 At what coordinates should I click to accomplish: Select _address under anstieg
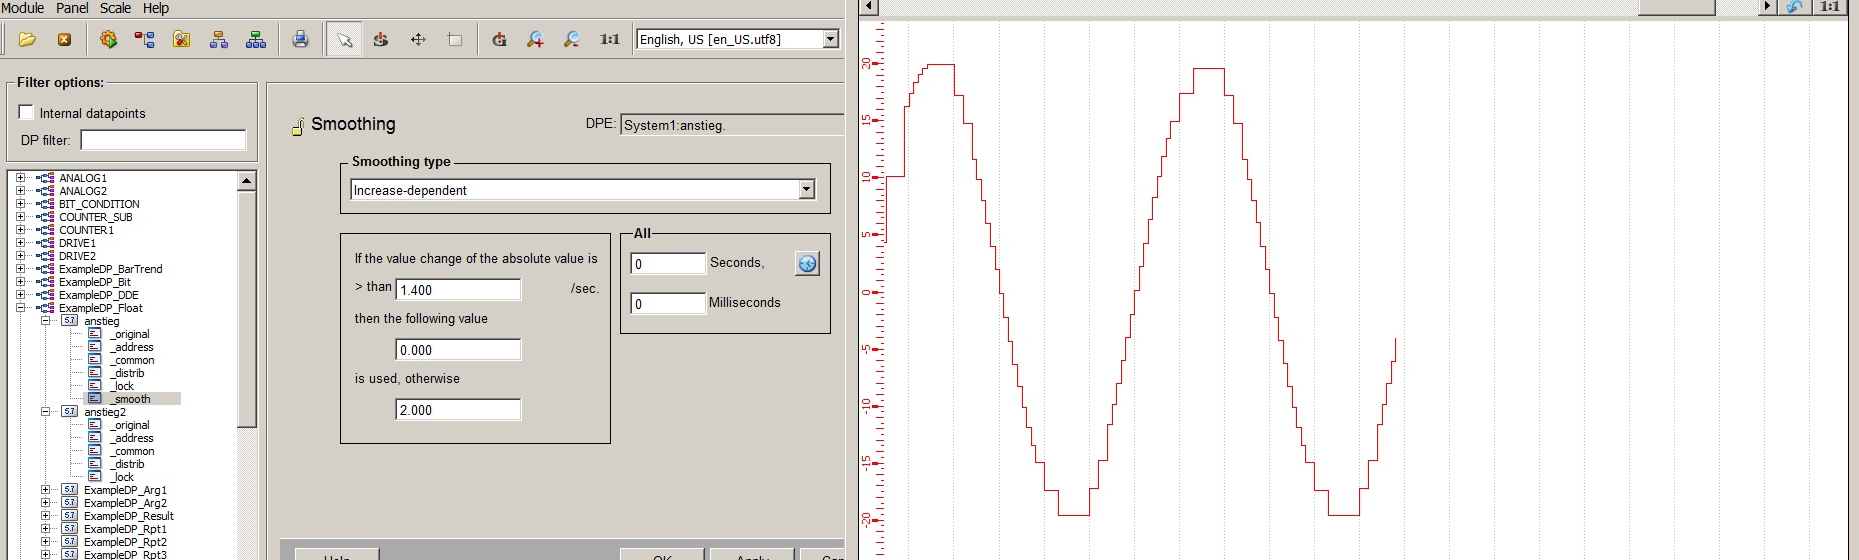tap(132, 347)
